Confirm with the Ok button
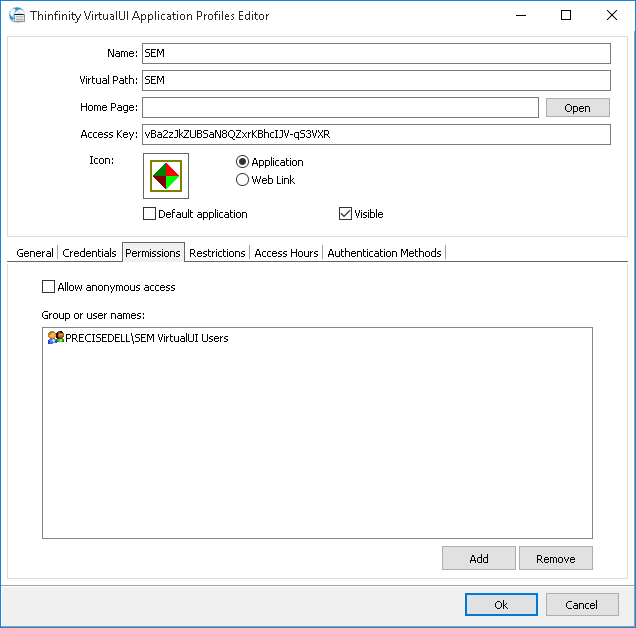This screenshot has height=628, width=636. [501, 605]
